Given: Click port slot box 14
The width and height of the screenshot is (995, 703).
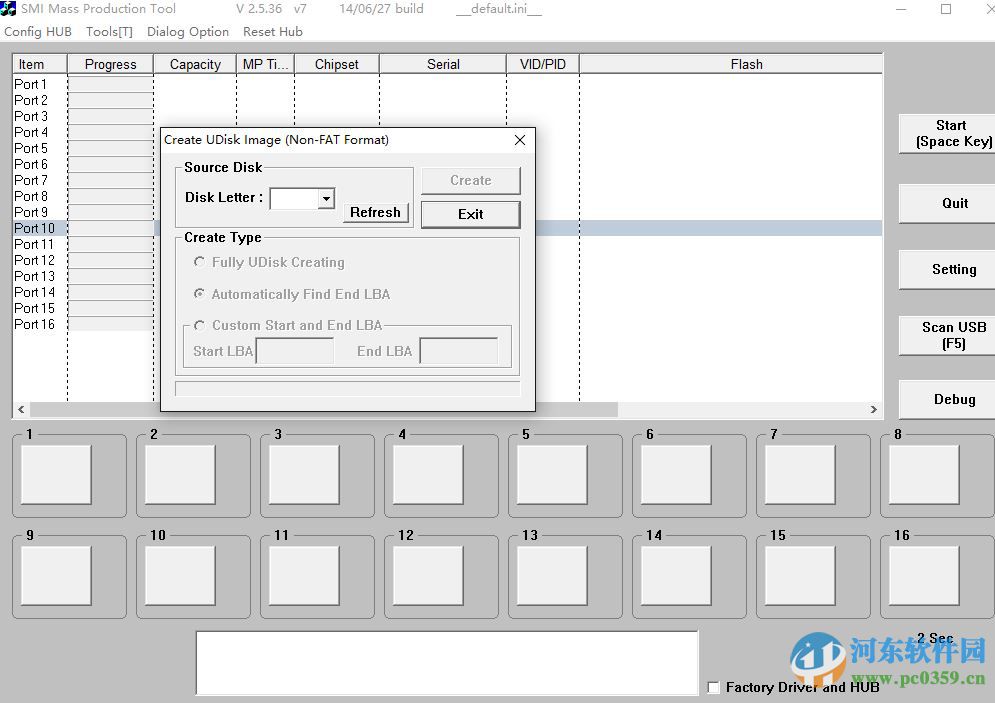Looking at the screenshot, I should [676, 575].
